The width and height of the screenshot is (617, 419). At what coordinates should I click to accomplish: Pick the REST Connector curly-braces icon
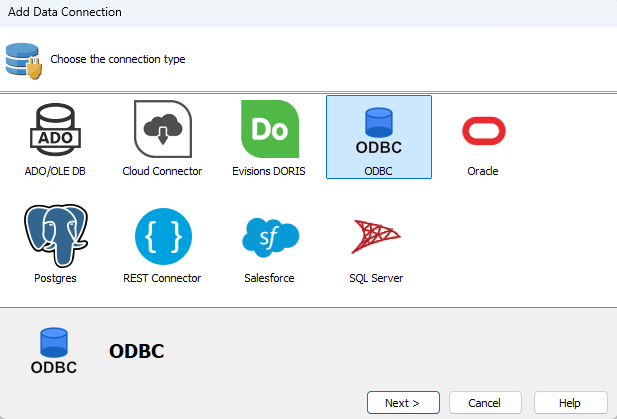pos(162,236)
